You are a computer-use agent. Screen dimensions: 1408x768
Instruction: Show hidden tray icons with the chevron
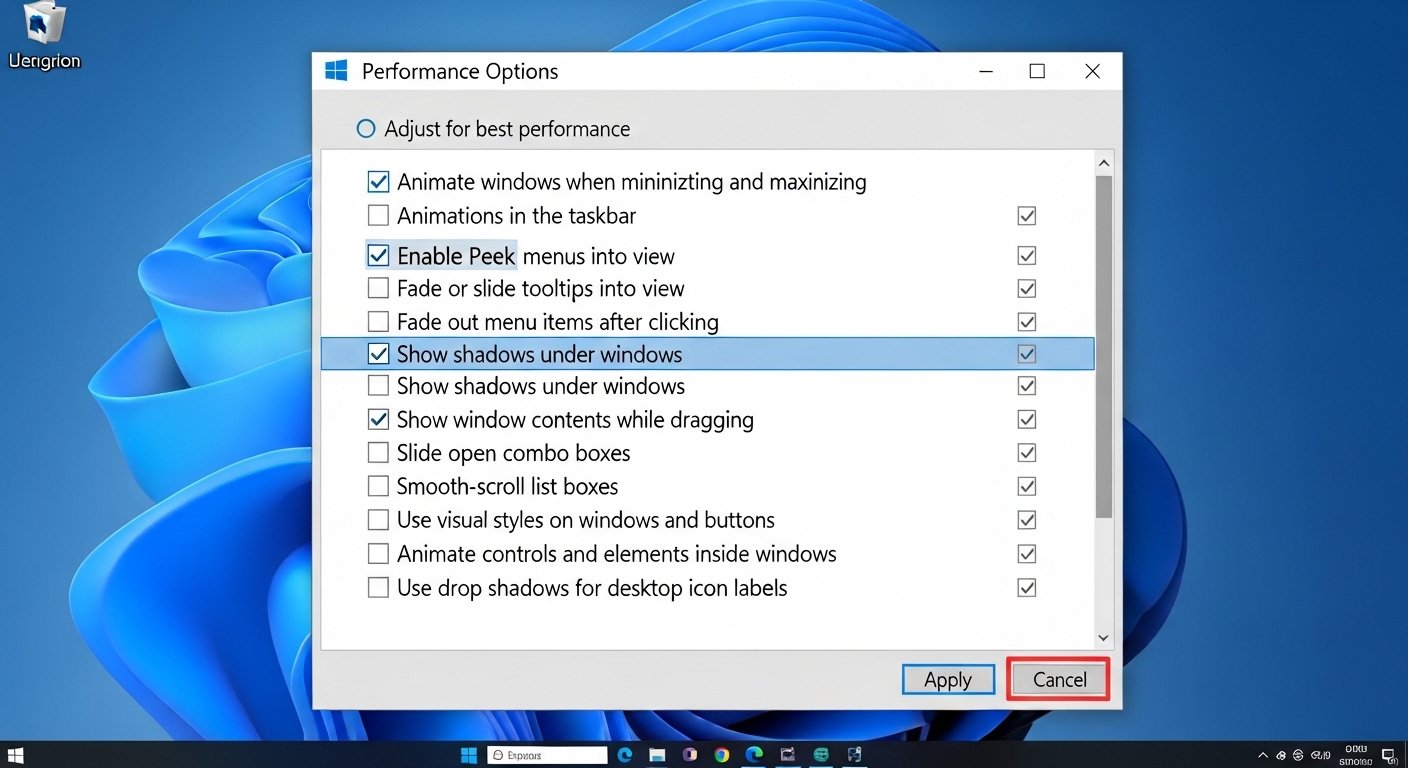tap(1263, 755)
